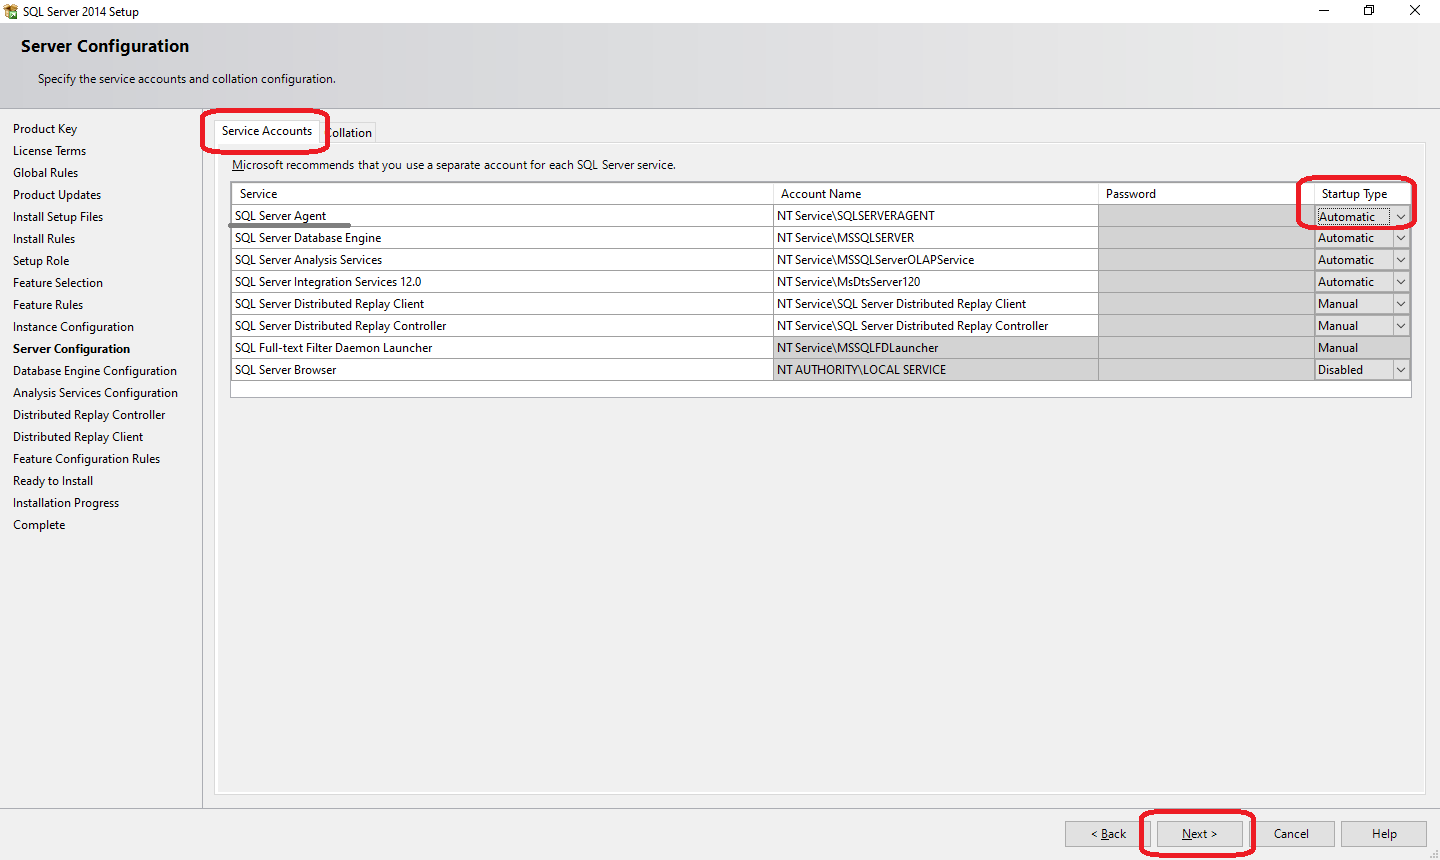Open the Help button

click(1384, 834)
